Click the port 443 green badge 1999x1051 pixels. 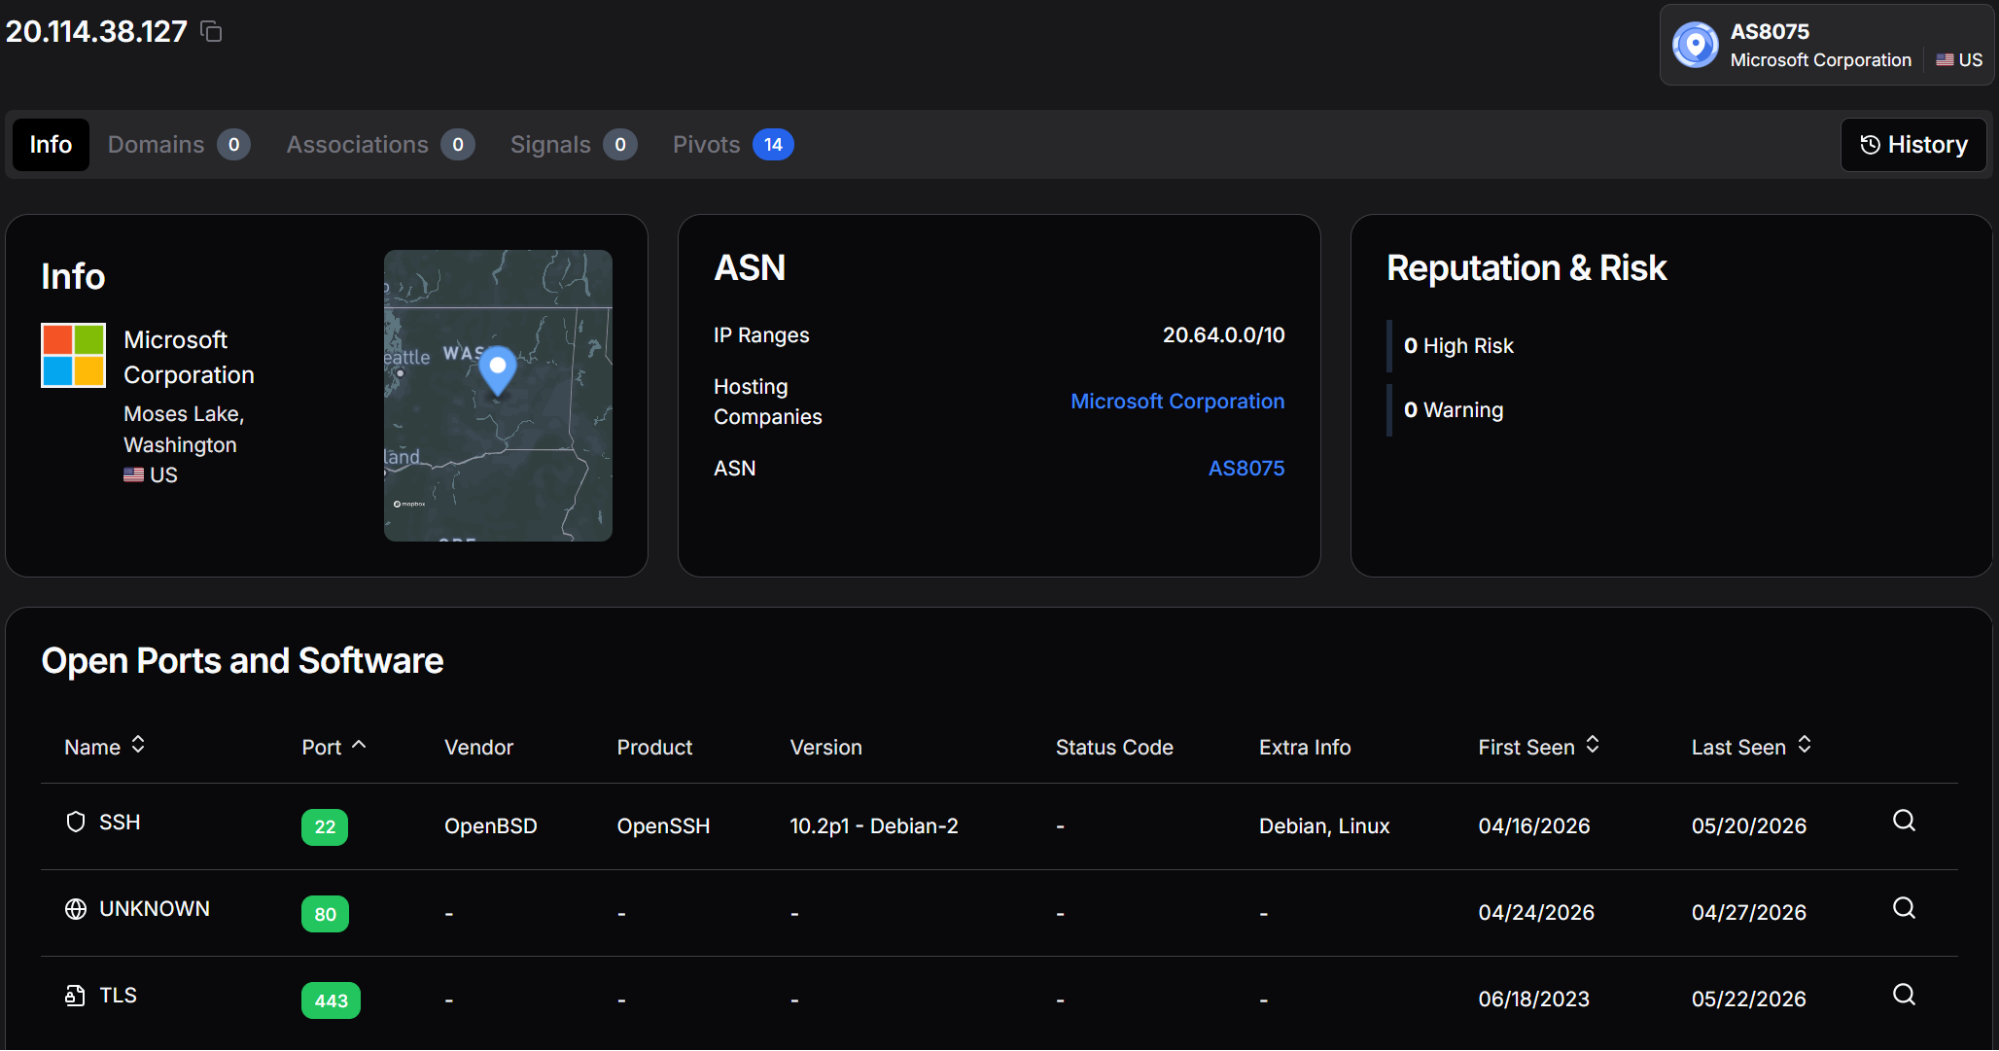point(331,1001)
